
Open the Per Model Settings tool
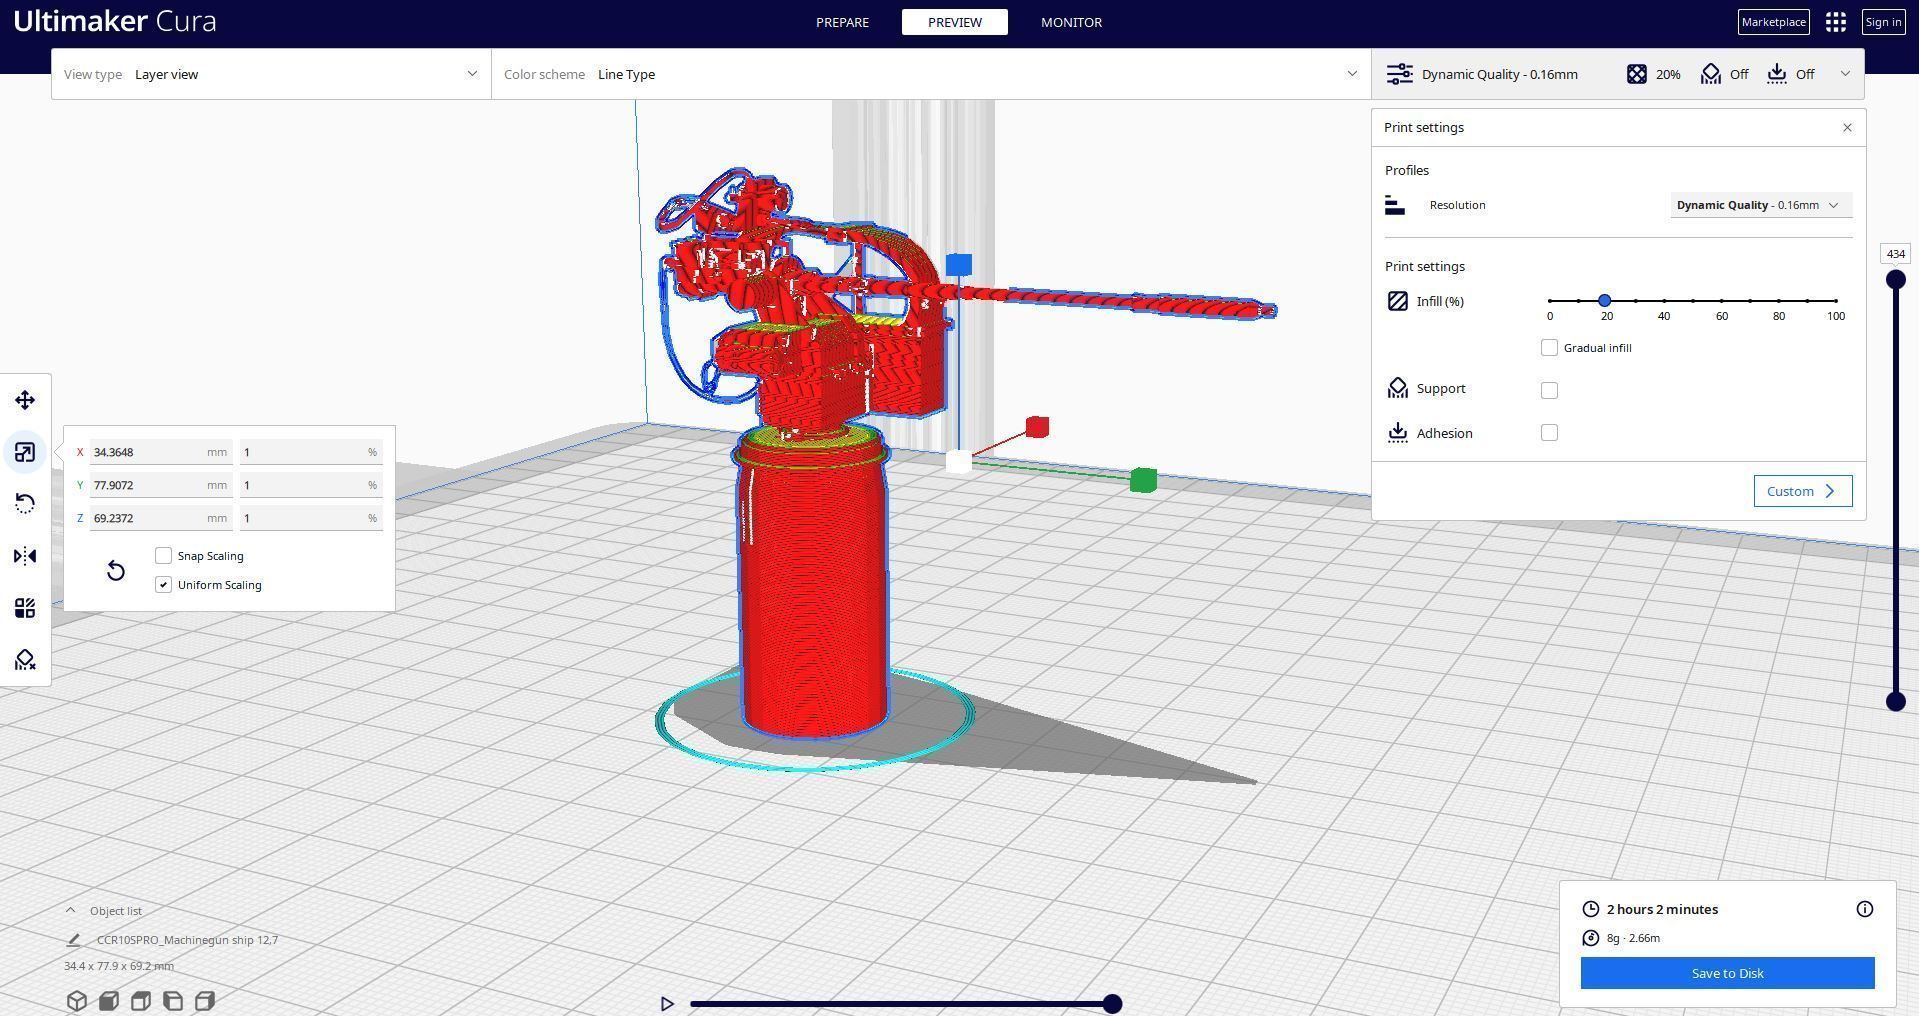(25, 608)
